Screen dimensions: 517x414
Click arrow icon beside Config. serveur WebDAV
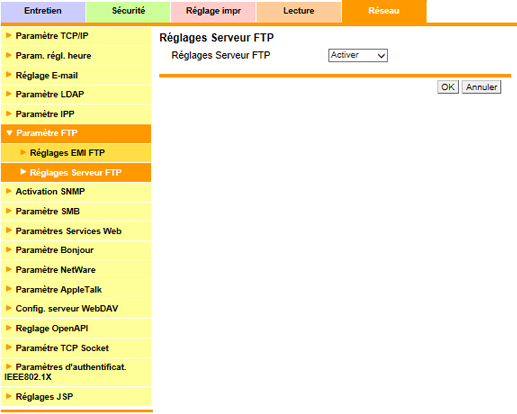(9, 308)
